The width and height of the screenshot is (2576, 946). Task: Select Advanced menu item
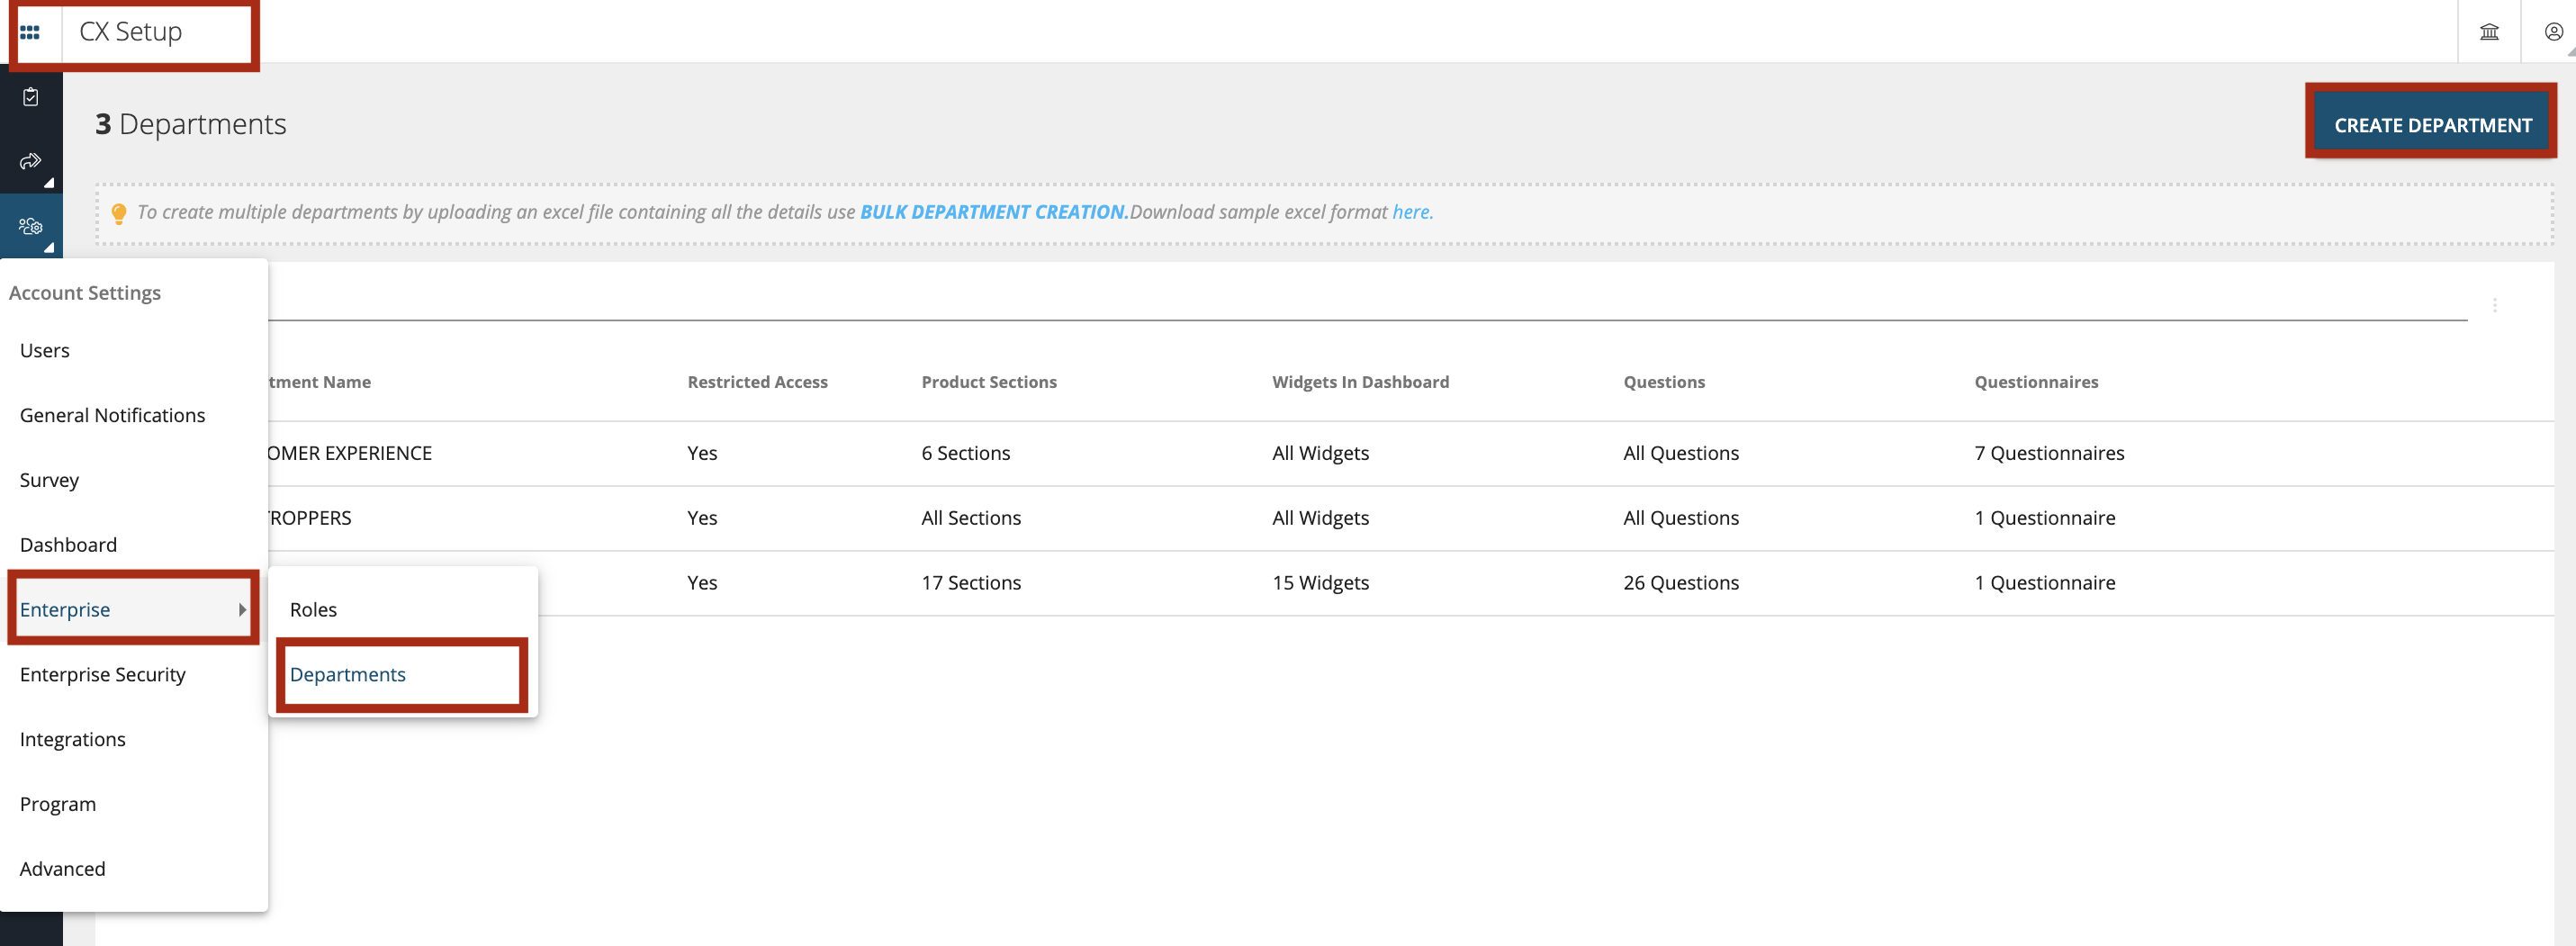tap(134, 869)
